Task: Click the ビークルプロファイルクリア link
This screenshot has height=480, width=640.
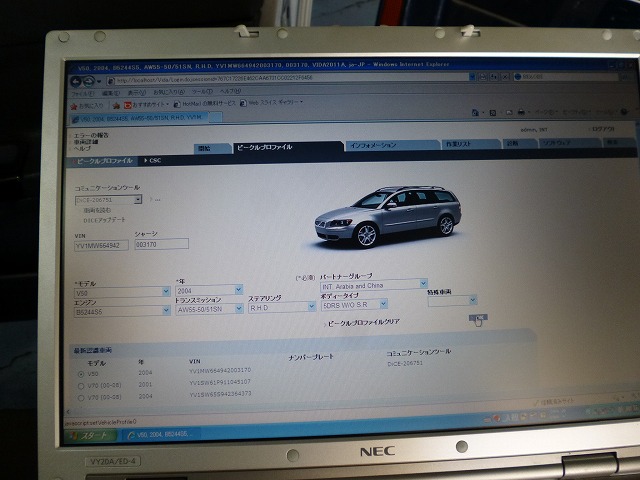Action: (363, 322)
